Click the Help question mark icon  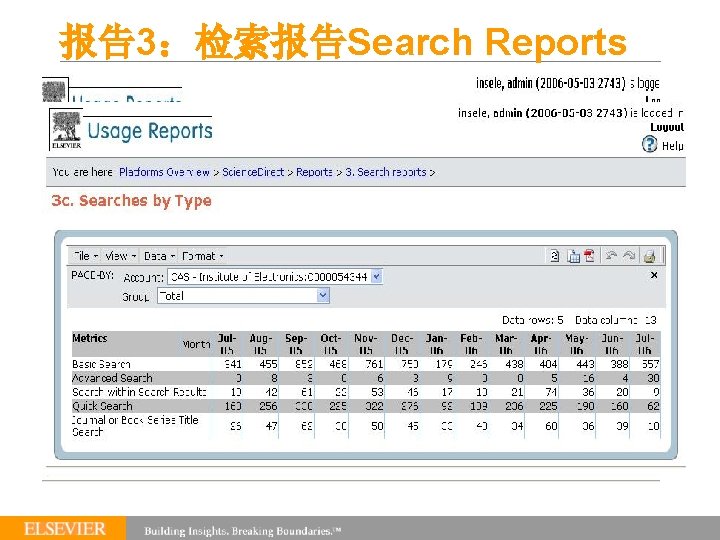point(649,144)
